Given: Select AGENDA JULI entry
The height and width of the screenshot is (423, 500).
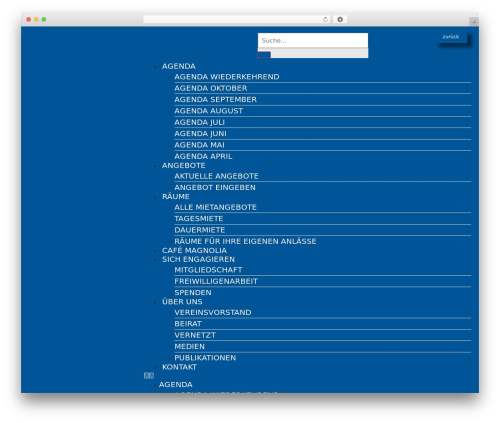Looking at the screenshot, I should 199,122.
